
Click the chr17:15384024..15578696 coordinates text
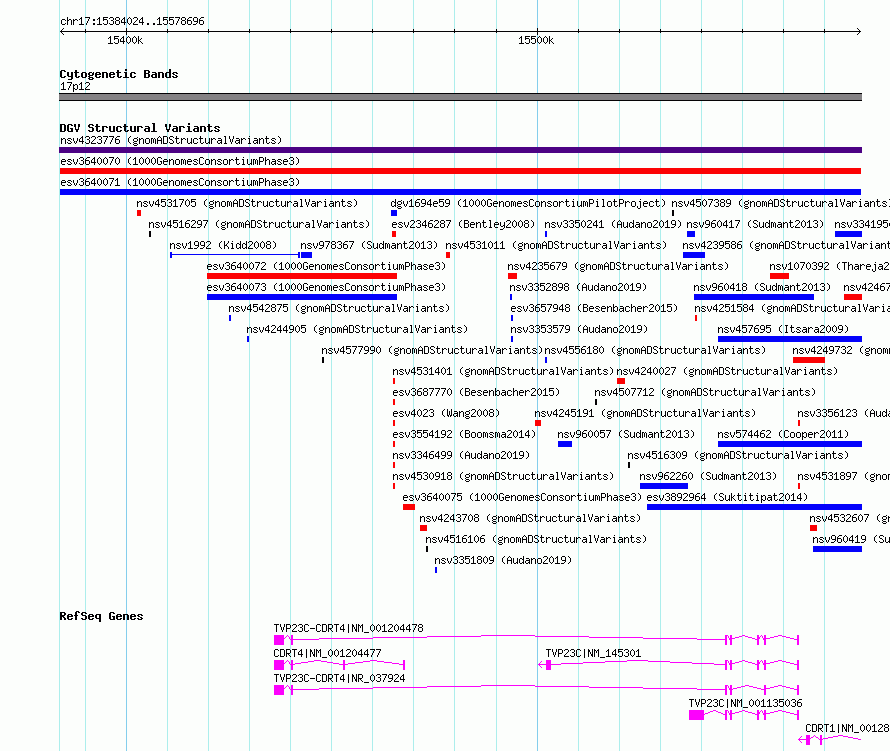pos(132,22)
